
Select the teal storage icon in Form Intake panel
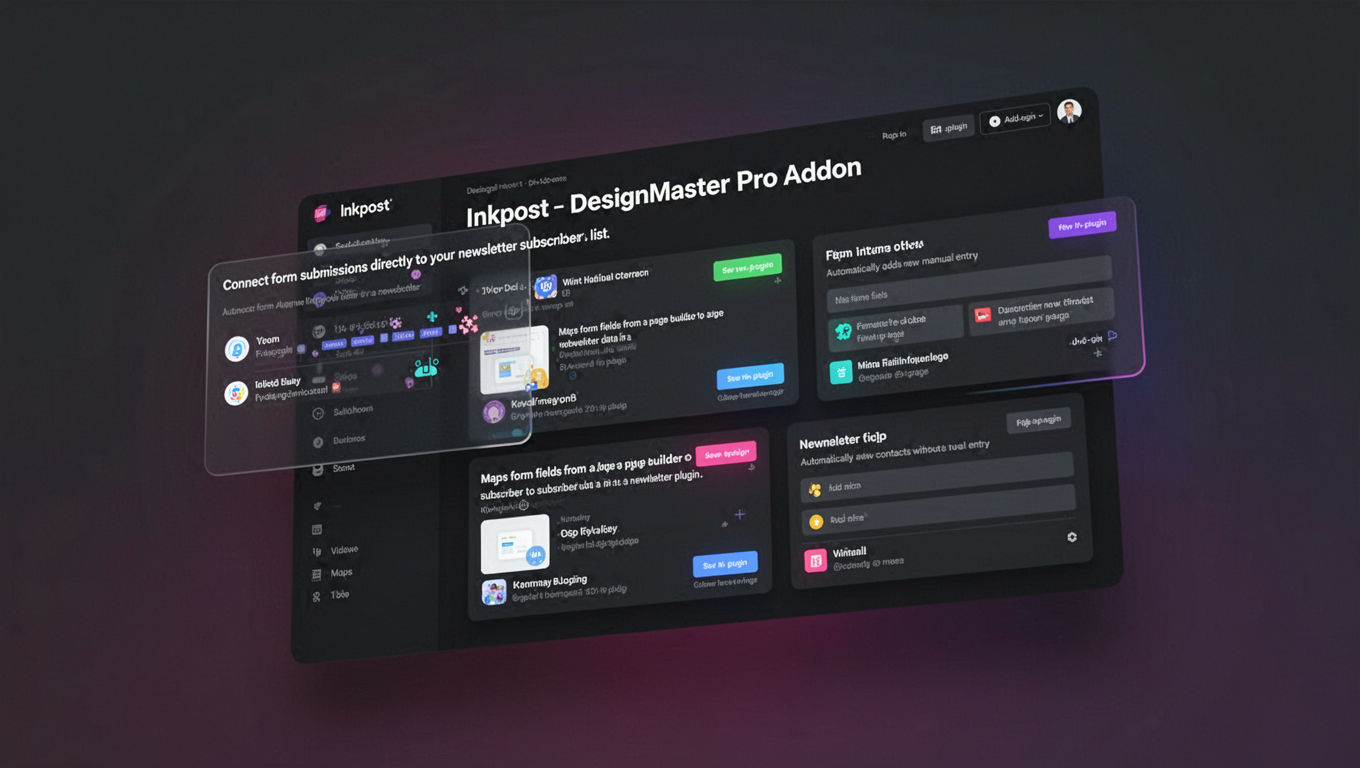pyautogui.click(x=842, y=372)
